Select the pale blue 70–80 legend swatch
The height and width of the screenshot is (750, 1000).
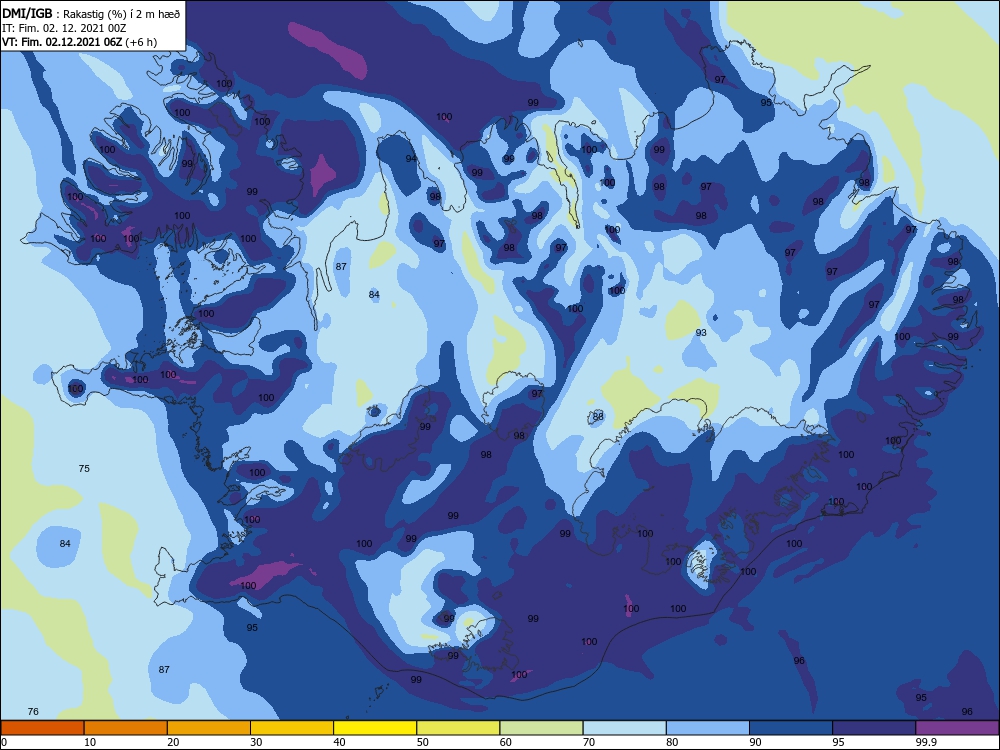(x=624, y=728)
